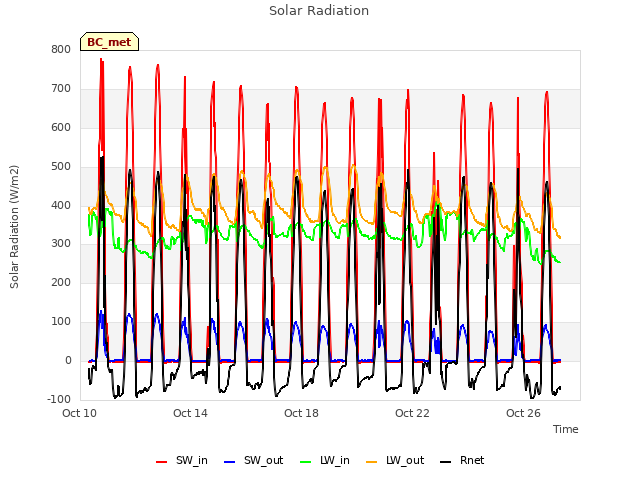
Task: Toggle the Rnet legend entry
Action: pyautogui.click(x=462, y=460)
